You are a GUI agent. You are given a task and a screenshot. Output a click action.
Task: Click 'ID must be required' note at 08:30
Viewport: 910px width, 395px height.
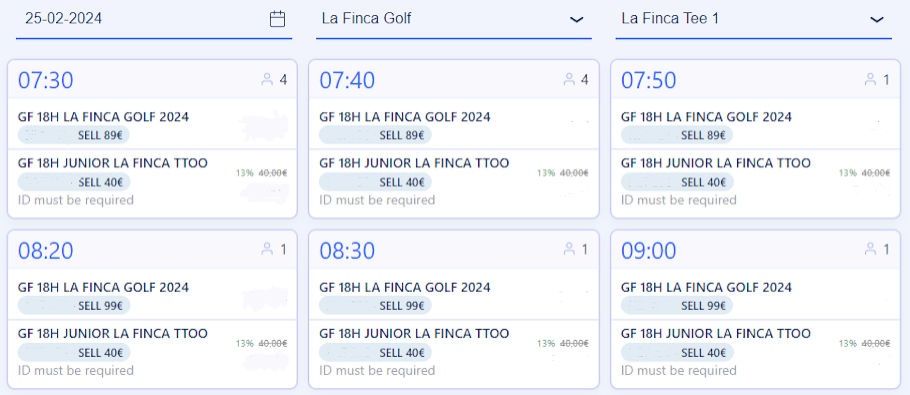click(x=377, y=371)
